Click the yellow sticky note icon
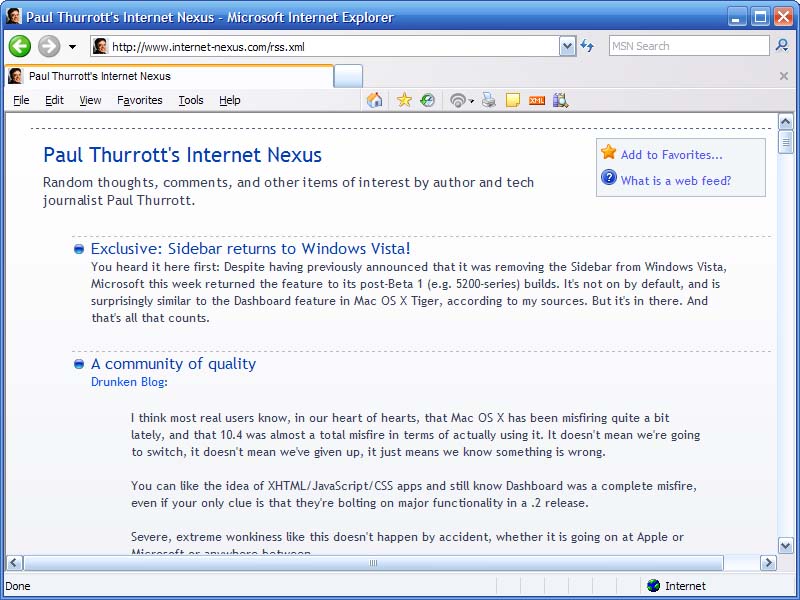This screenshot has height=600, width=800. (513, 100)
